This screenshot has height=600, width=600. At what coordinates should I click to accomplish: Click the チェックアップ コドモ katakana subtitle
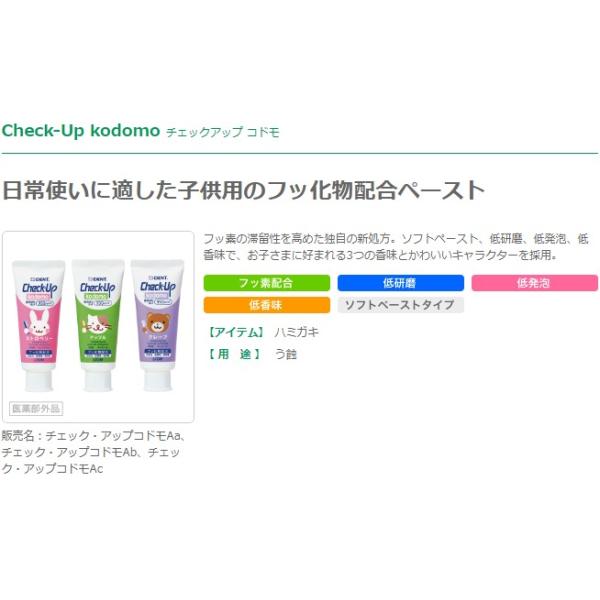(x=223, y=132)
